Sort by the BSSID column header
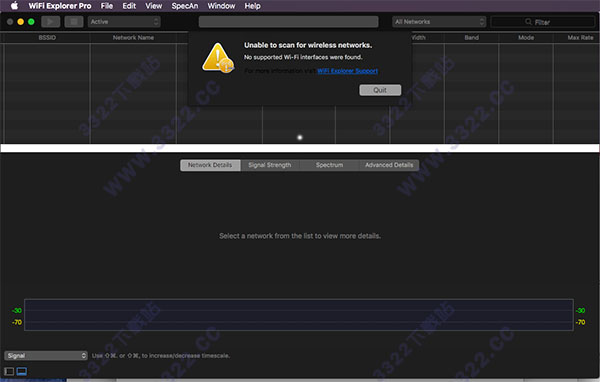600x382 pixels. coord(47,38)
